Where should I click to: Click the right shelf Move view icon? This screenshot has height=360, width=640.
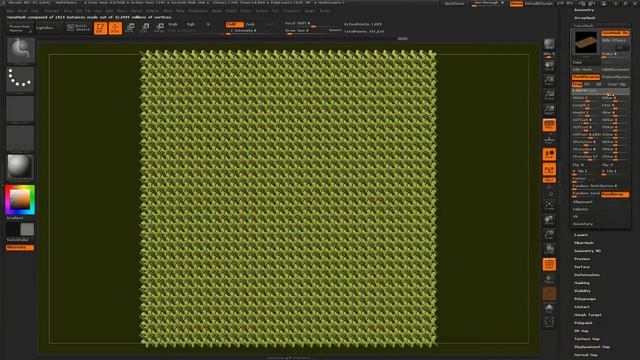pyautogui.click(x=549, y=220)
